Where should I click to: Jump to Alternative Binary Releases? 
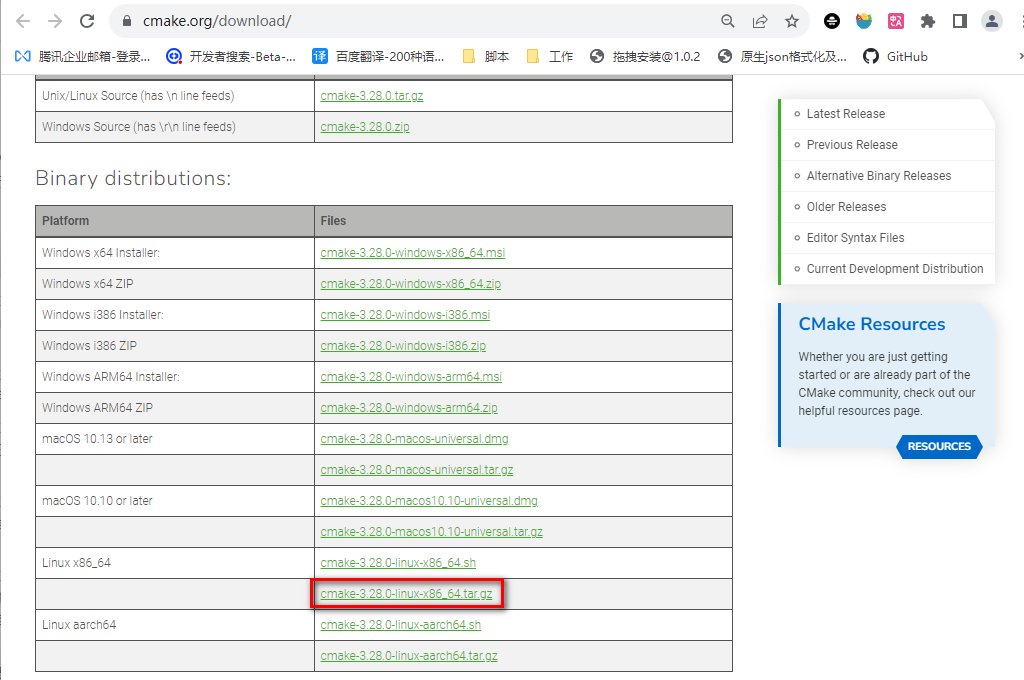(878, 176)
